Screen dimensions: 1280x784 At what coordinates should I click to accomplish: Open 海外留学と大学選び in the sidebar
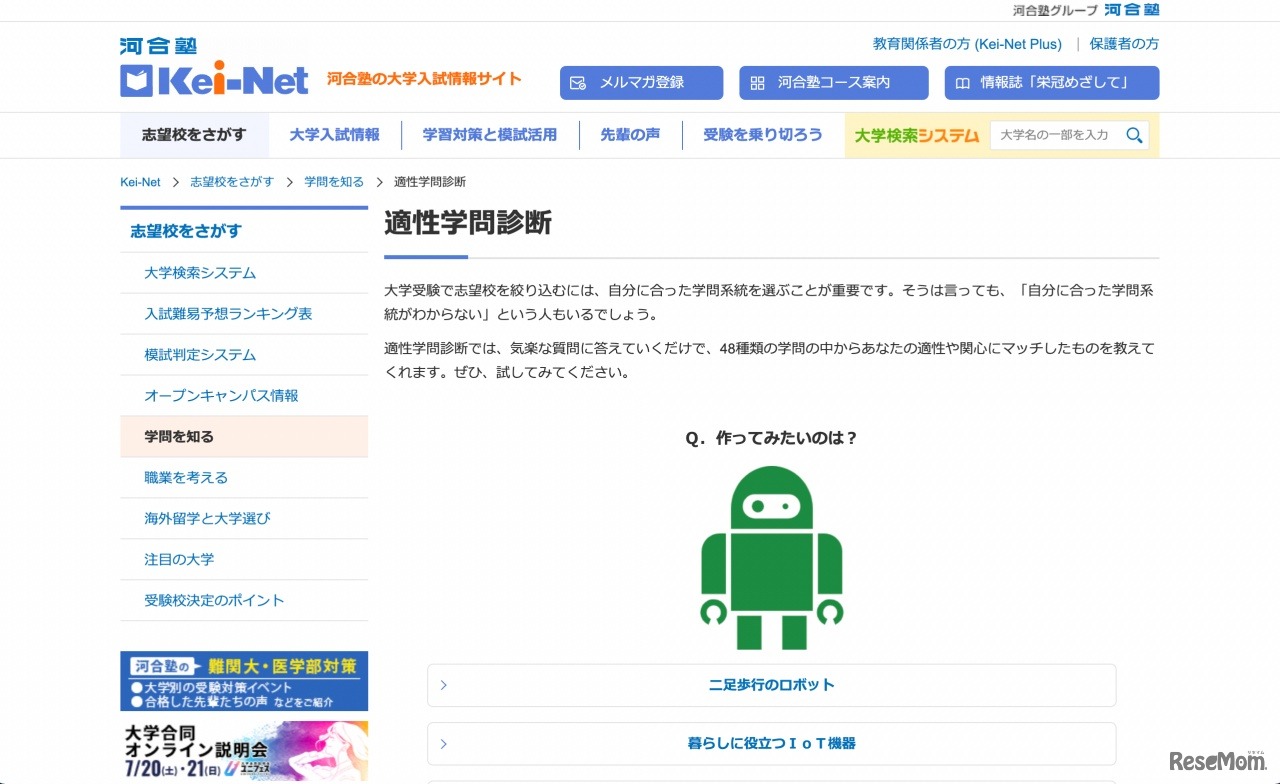tap(244, 519)
